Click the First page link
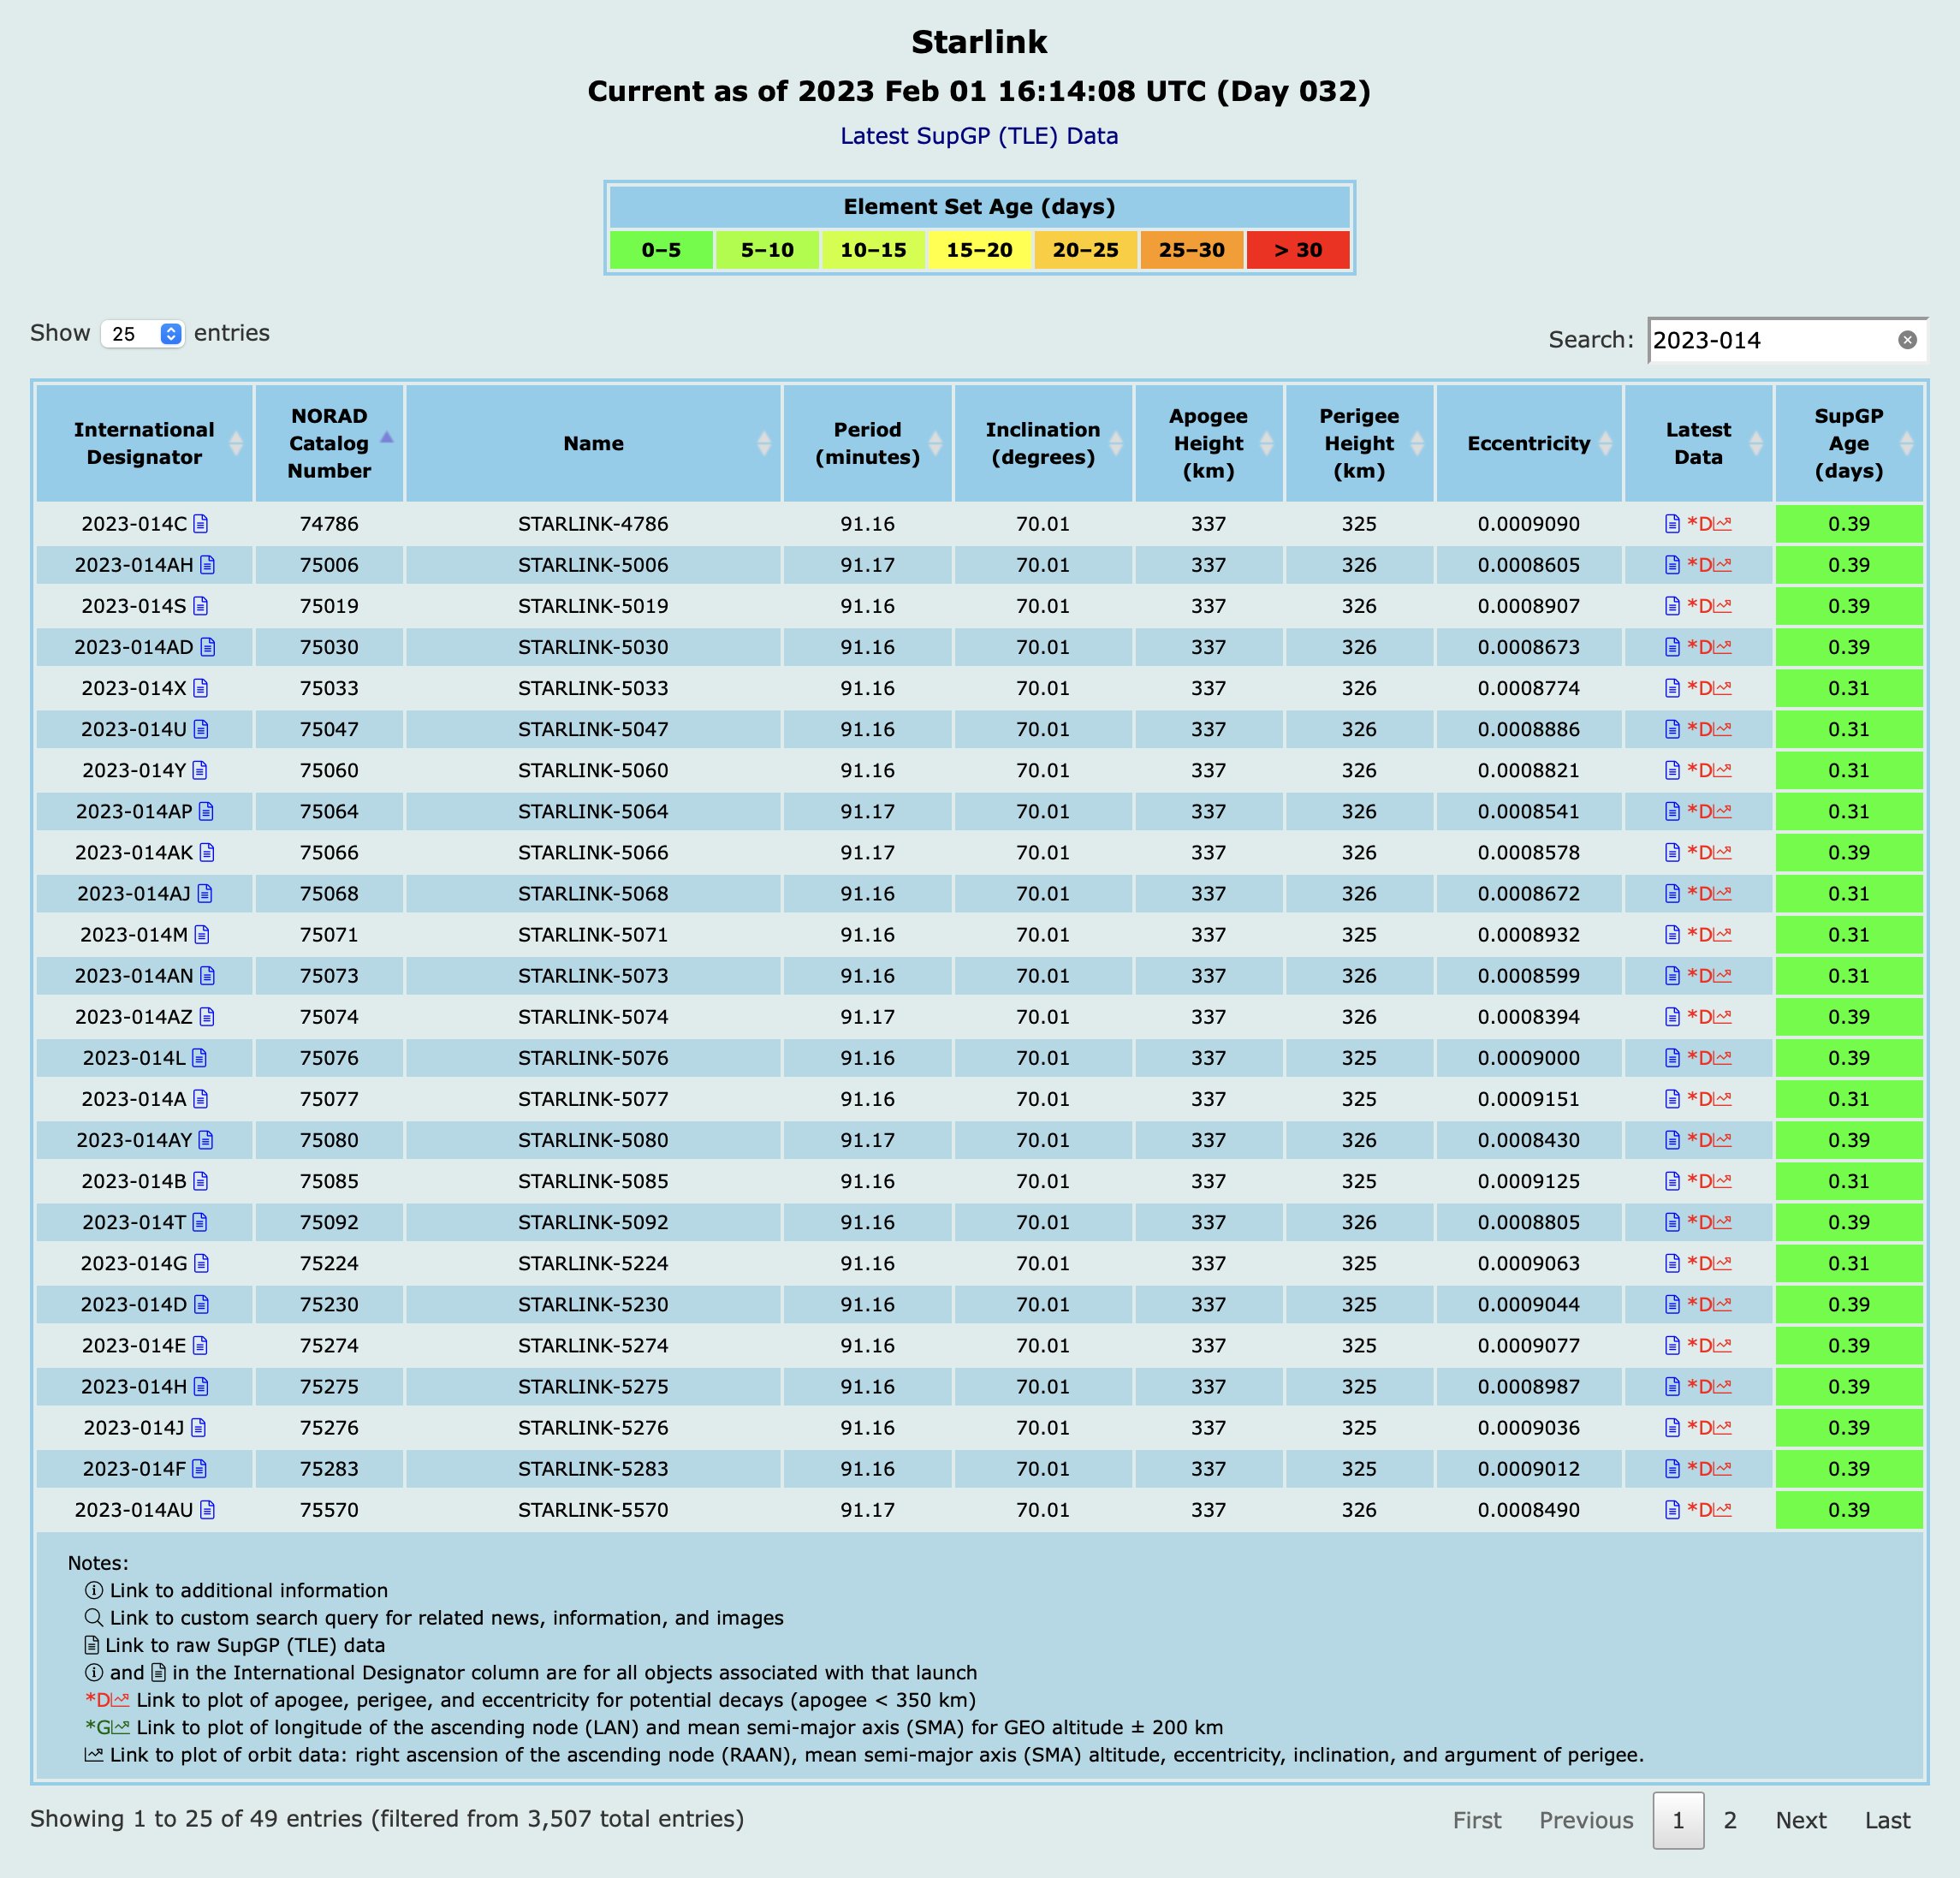Screen dimensions: 1960x1878 [x=1477, y=1820]
